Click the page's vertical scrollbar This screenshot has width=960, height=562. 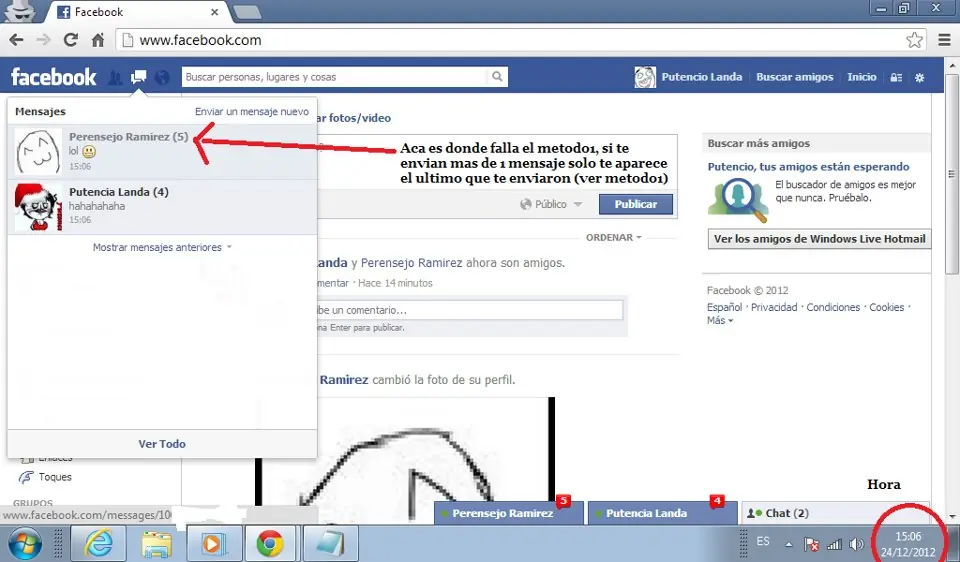(952, 174)
